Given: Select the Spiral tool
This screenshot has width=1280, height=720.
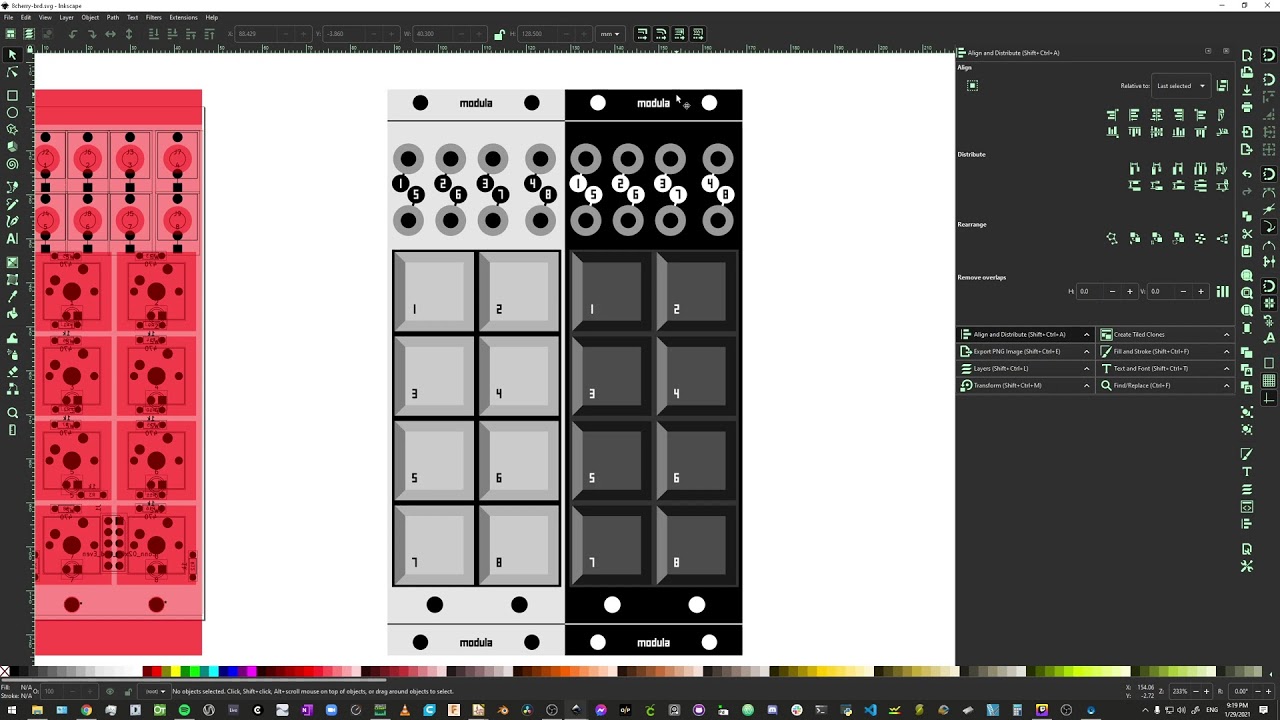Looking at the screenshot, I should point(12,163).
